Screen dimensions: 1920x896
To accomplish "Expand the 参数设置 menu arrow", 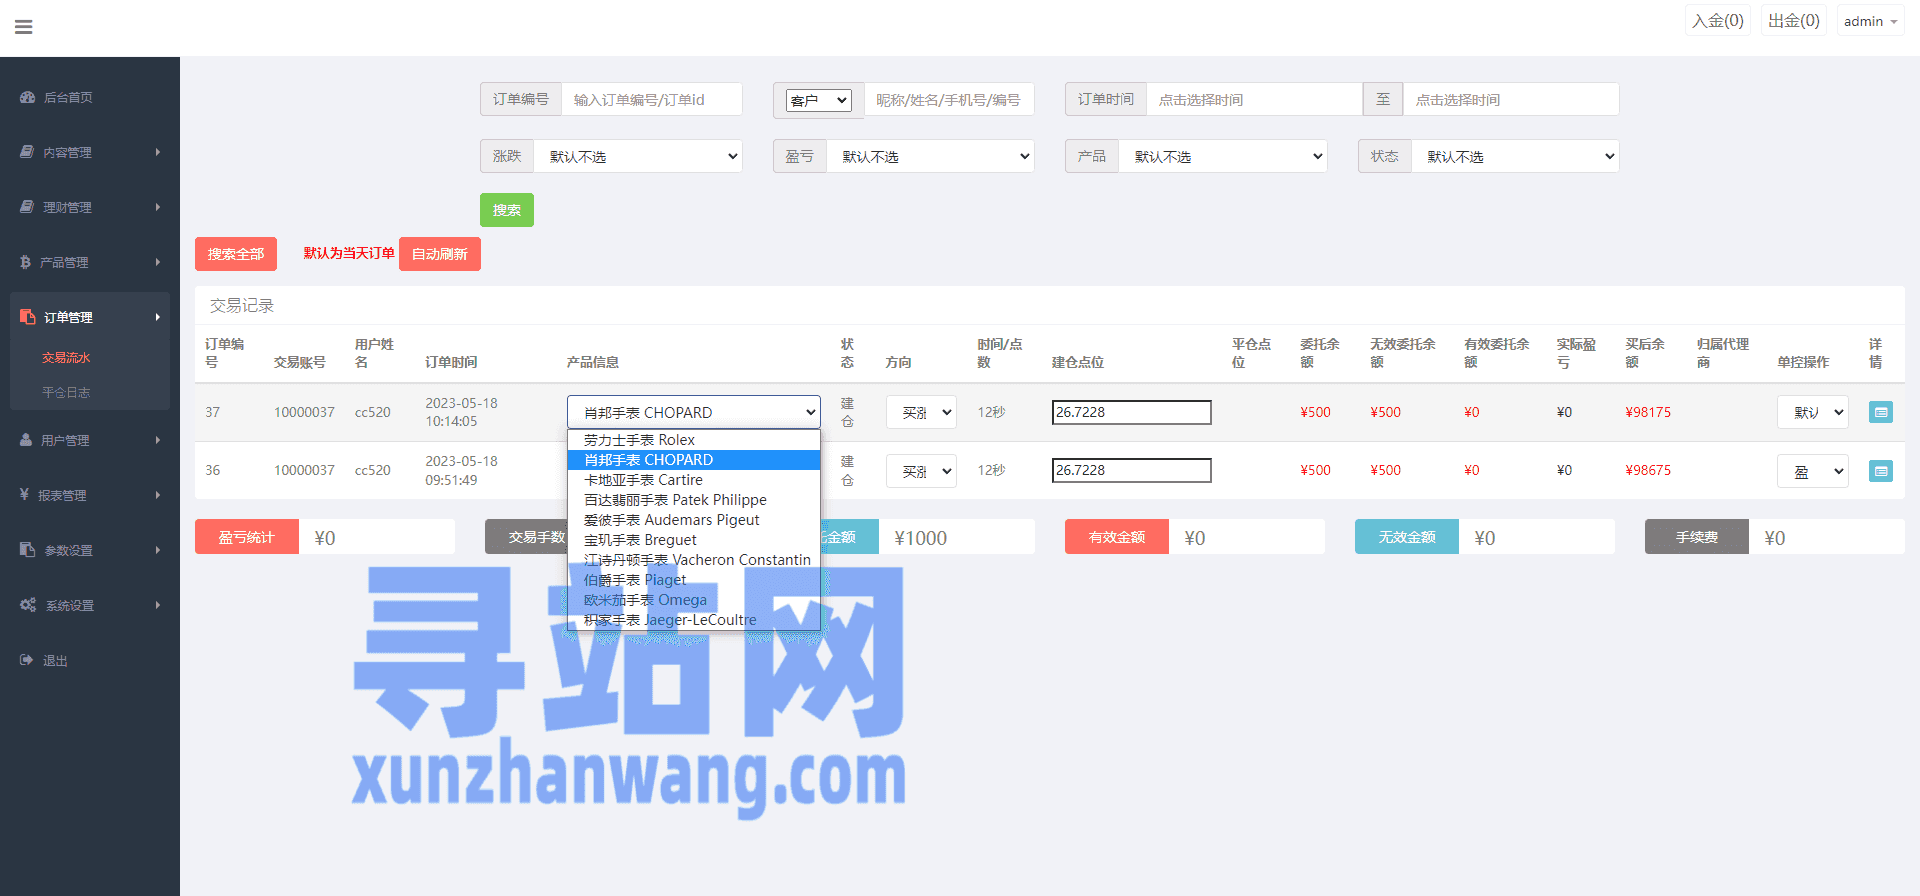I will tap(158, 550).
